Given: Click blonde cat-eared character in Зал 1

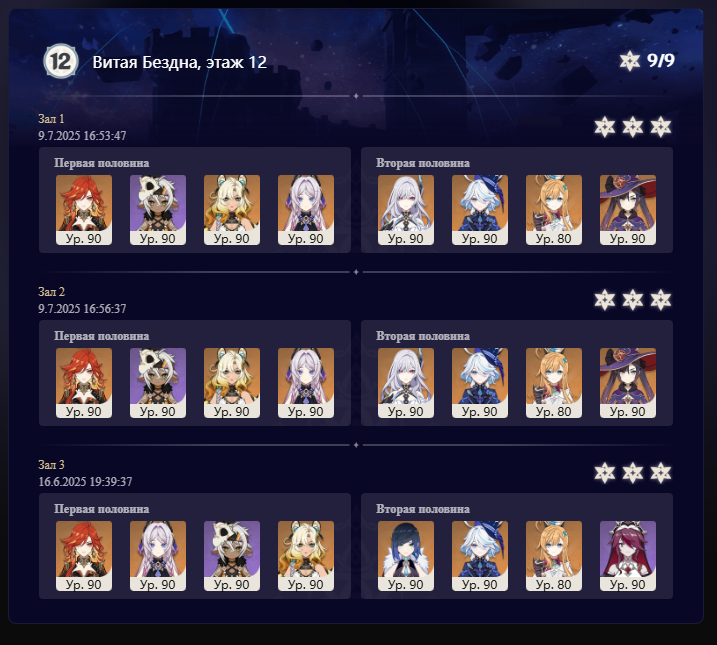Looking at the screenshot, I should pos(232,210).
